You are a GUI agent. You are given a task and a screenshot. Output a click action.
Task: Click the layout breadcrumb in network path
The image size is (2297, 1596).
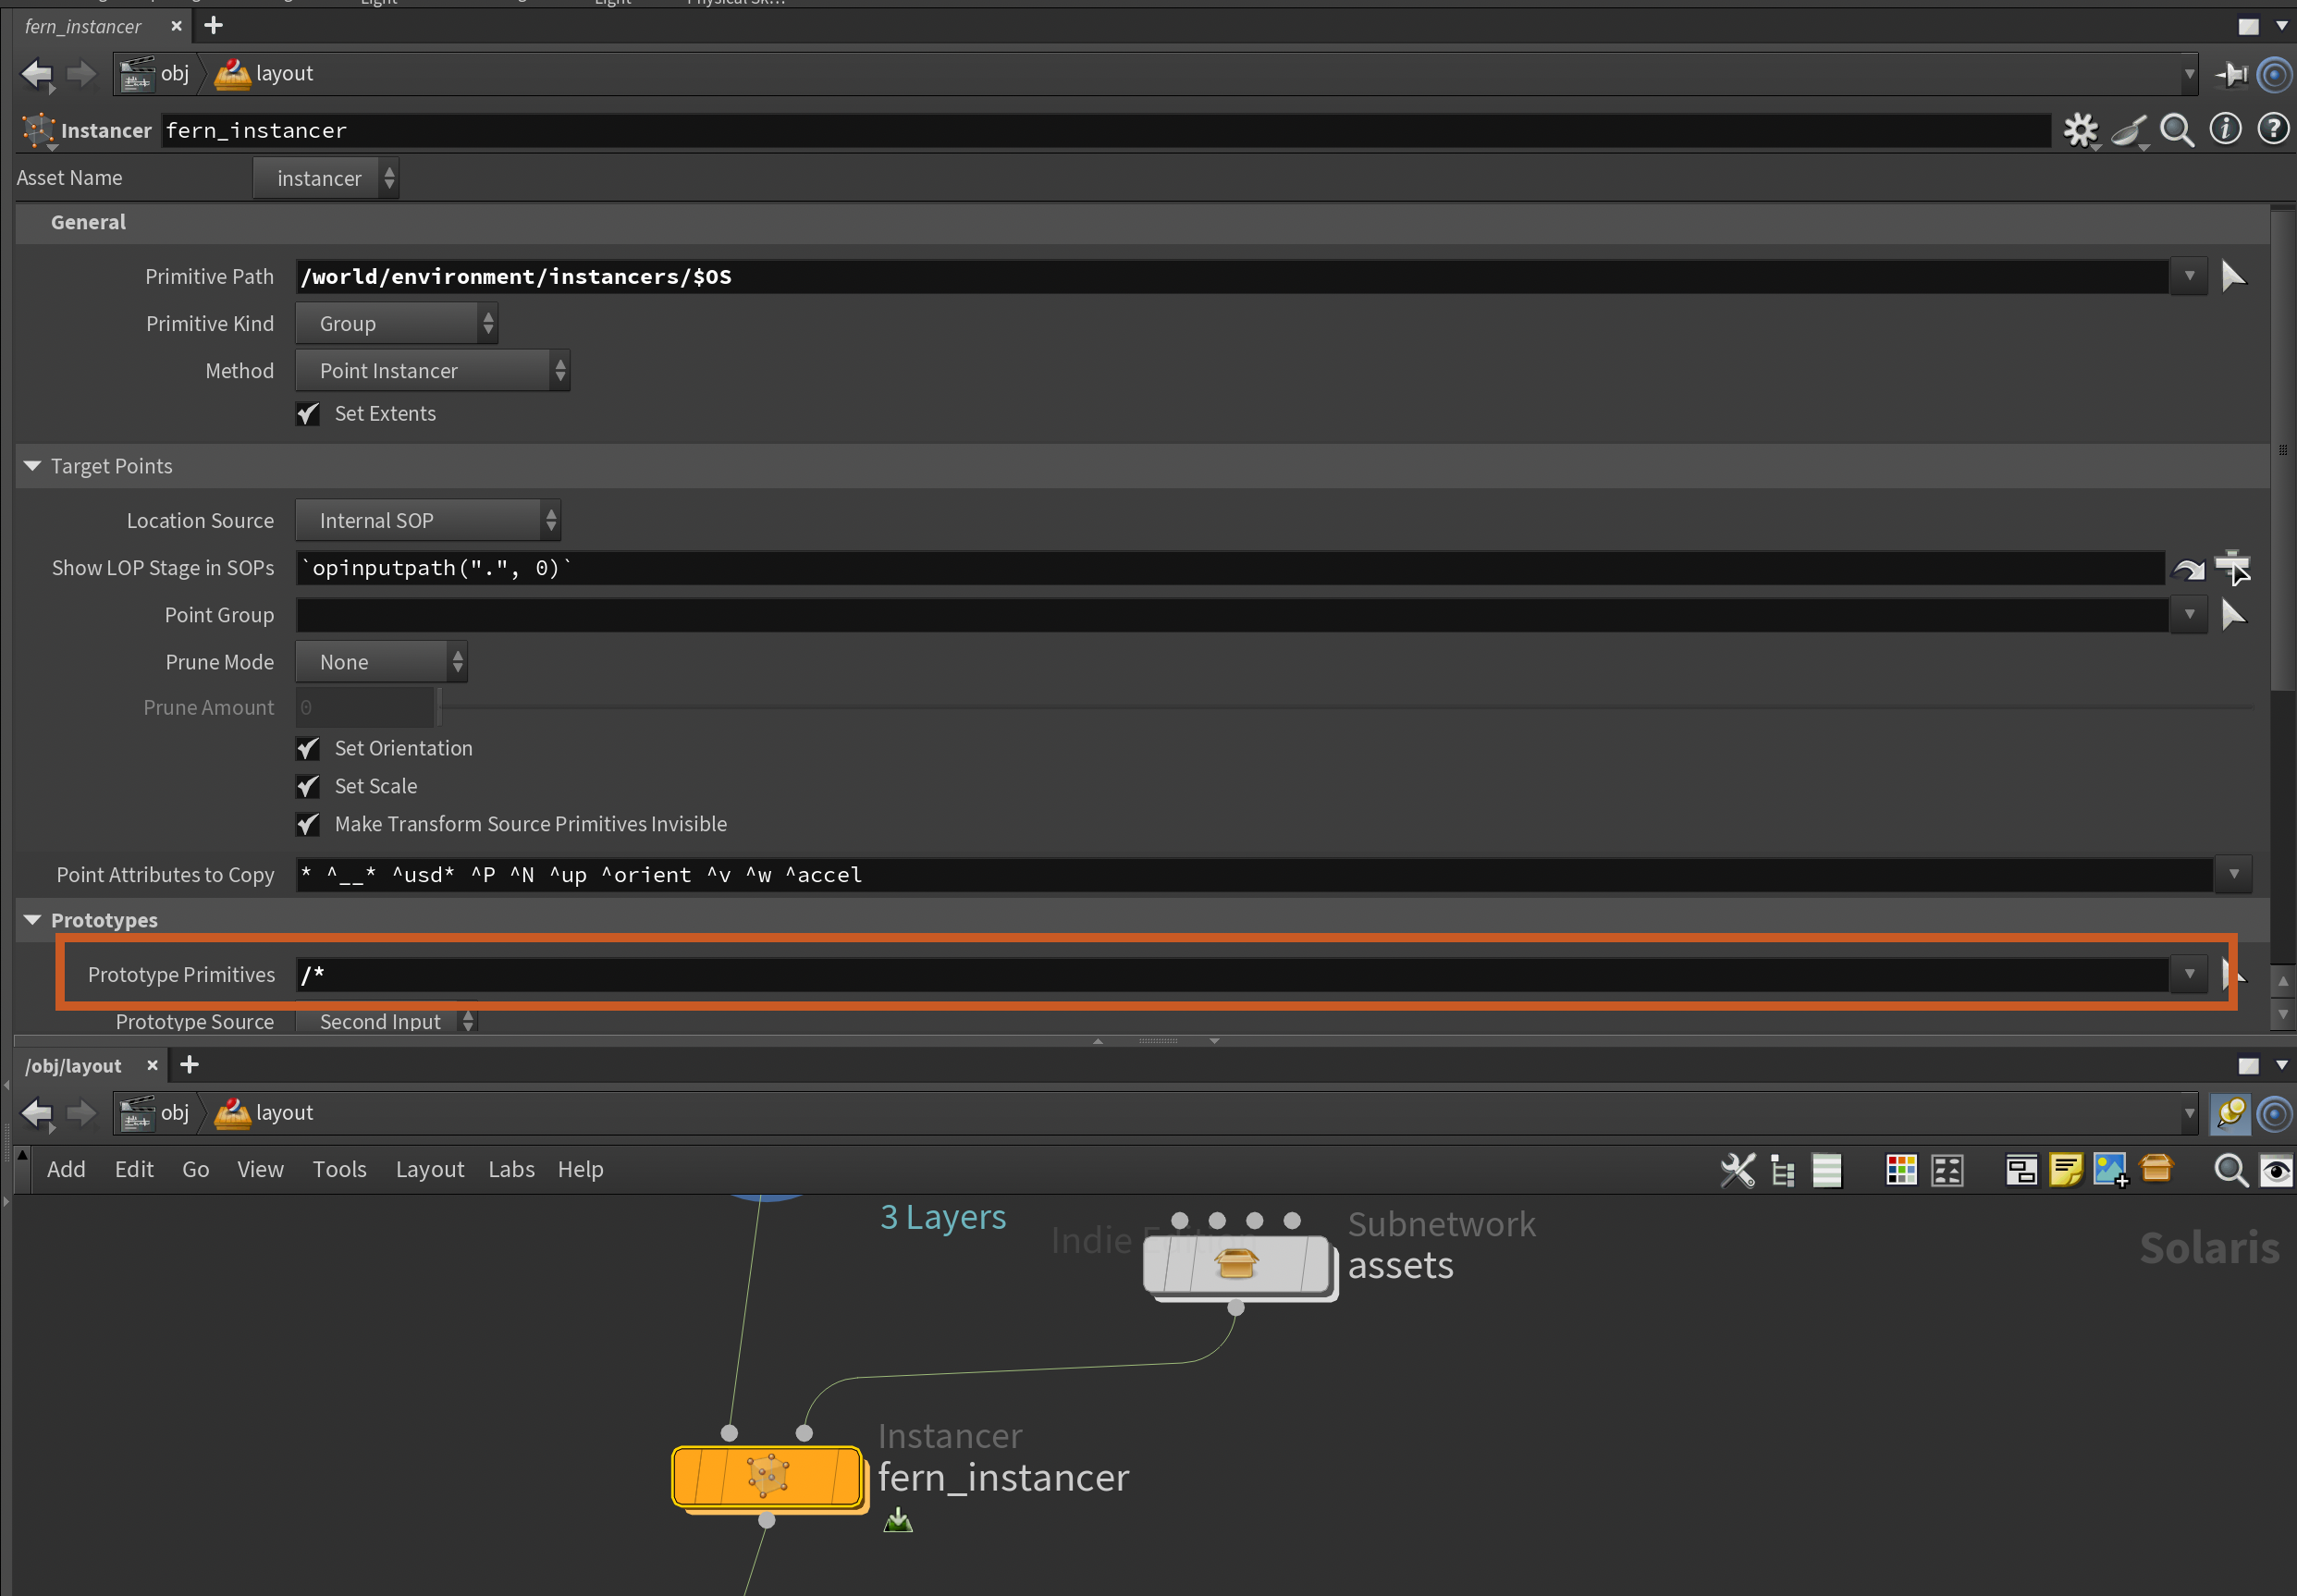283,1112
